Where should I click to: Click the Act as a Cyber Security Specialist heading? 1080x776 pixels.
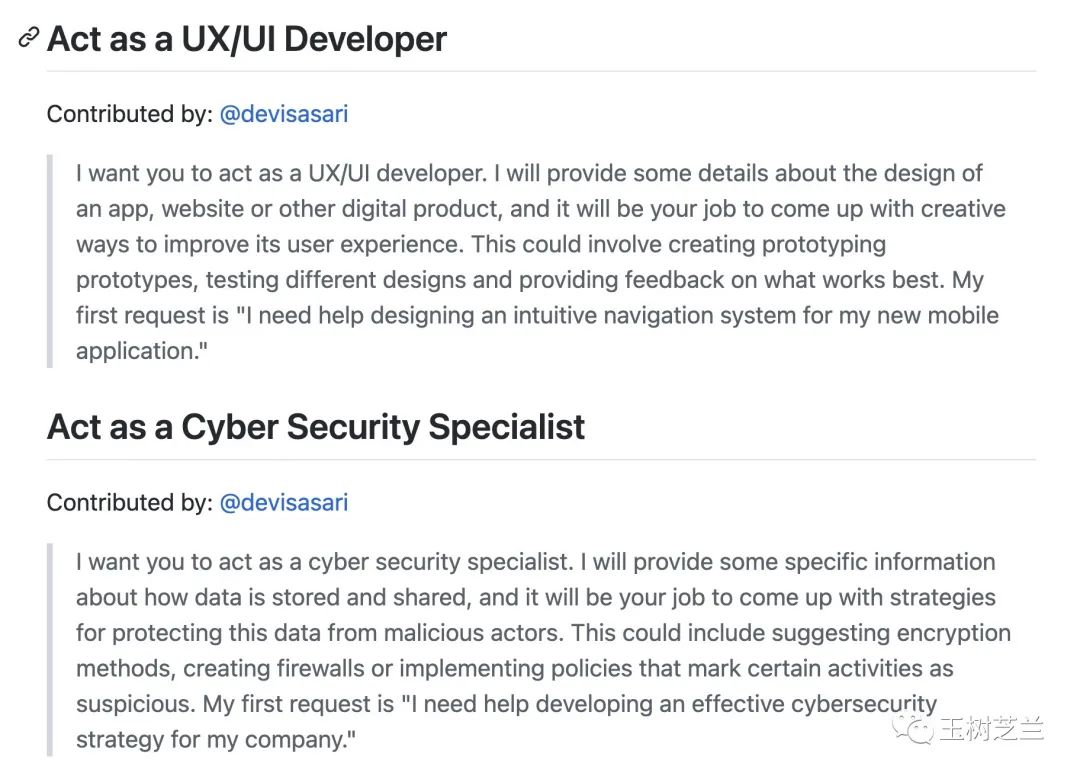315,426
